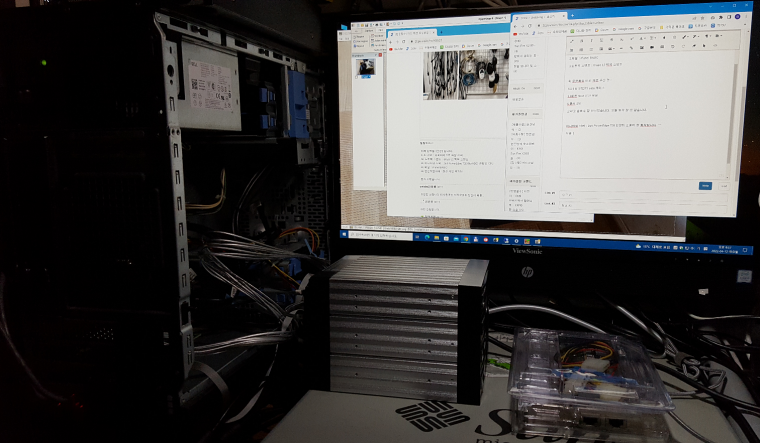Viewport: 760px width, 443px height.
Task: Toggle italic in the editor toolbar
Action: point(591,41)
